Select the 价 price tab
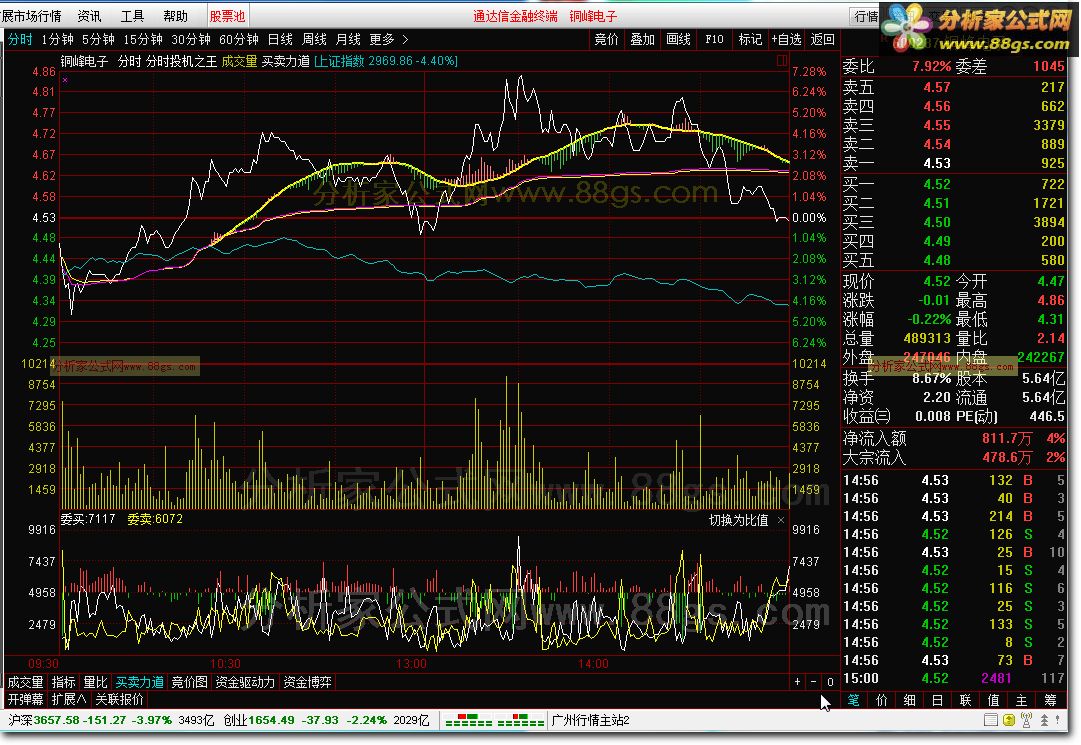 (882, 700)
